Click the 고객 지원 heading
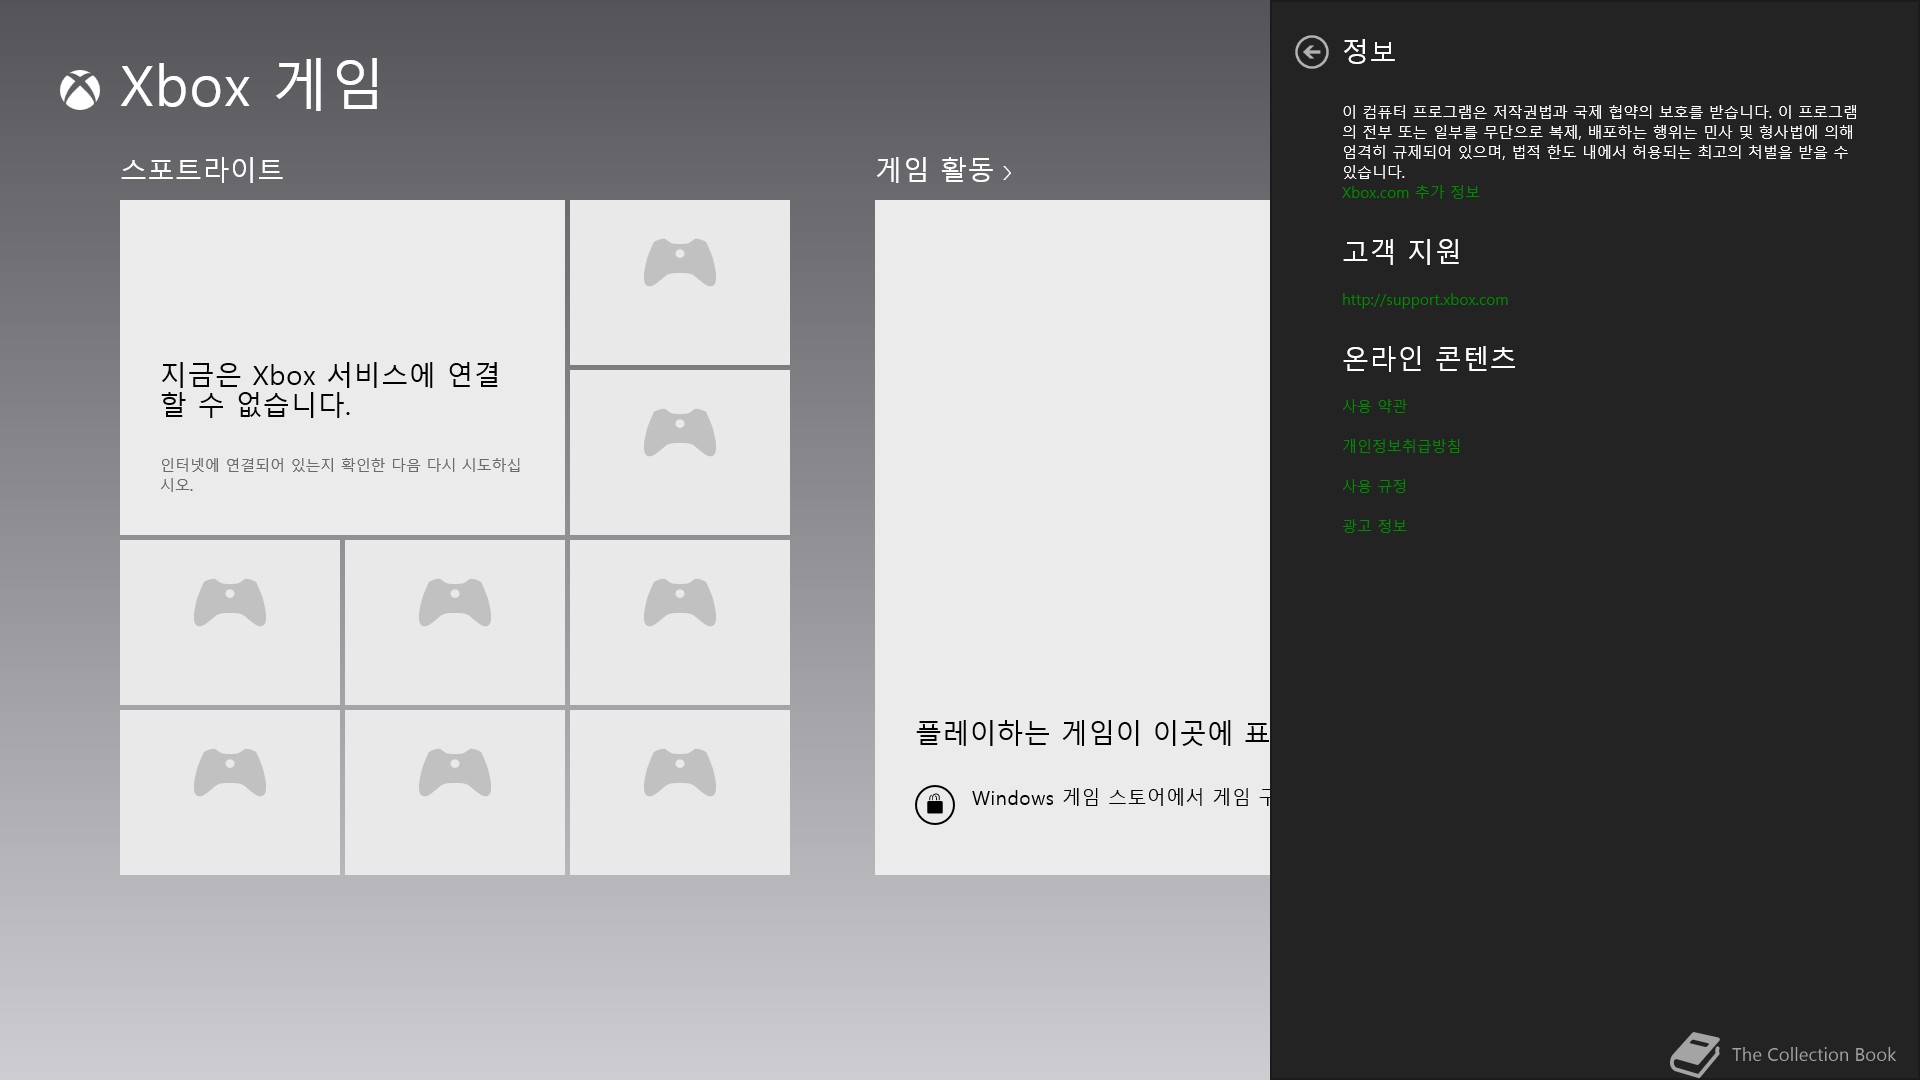1920x1080 pixels. point(1401,251)
